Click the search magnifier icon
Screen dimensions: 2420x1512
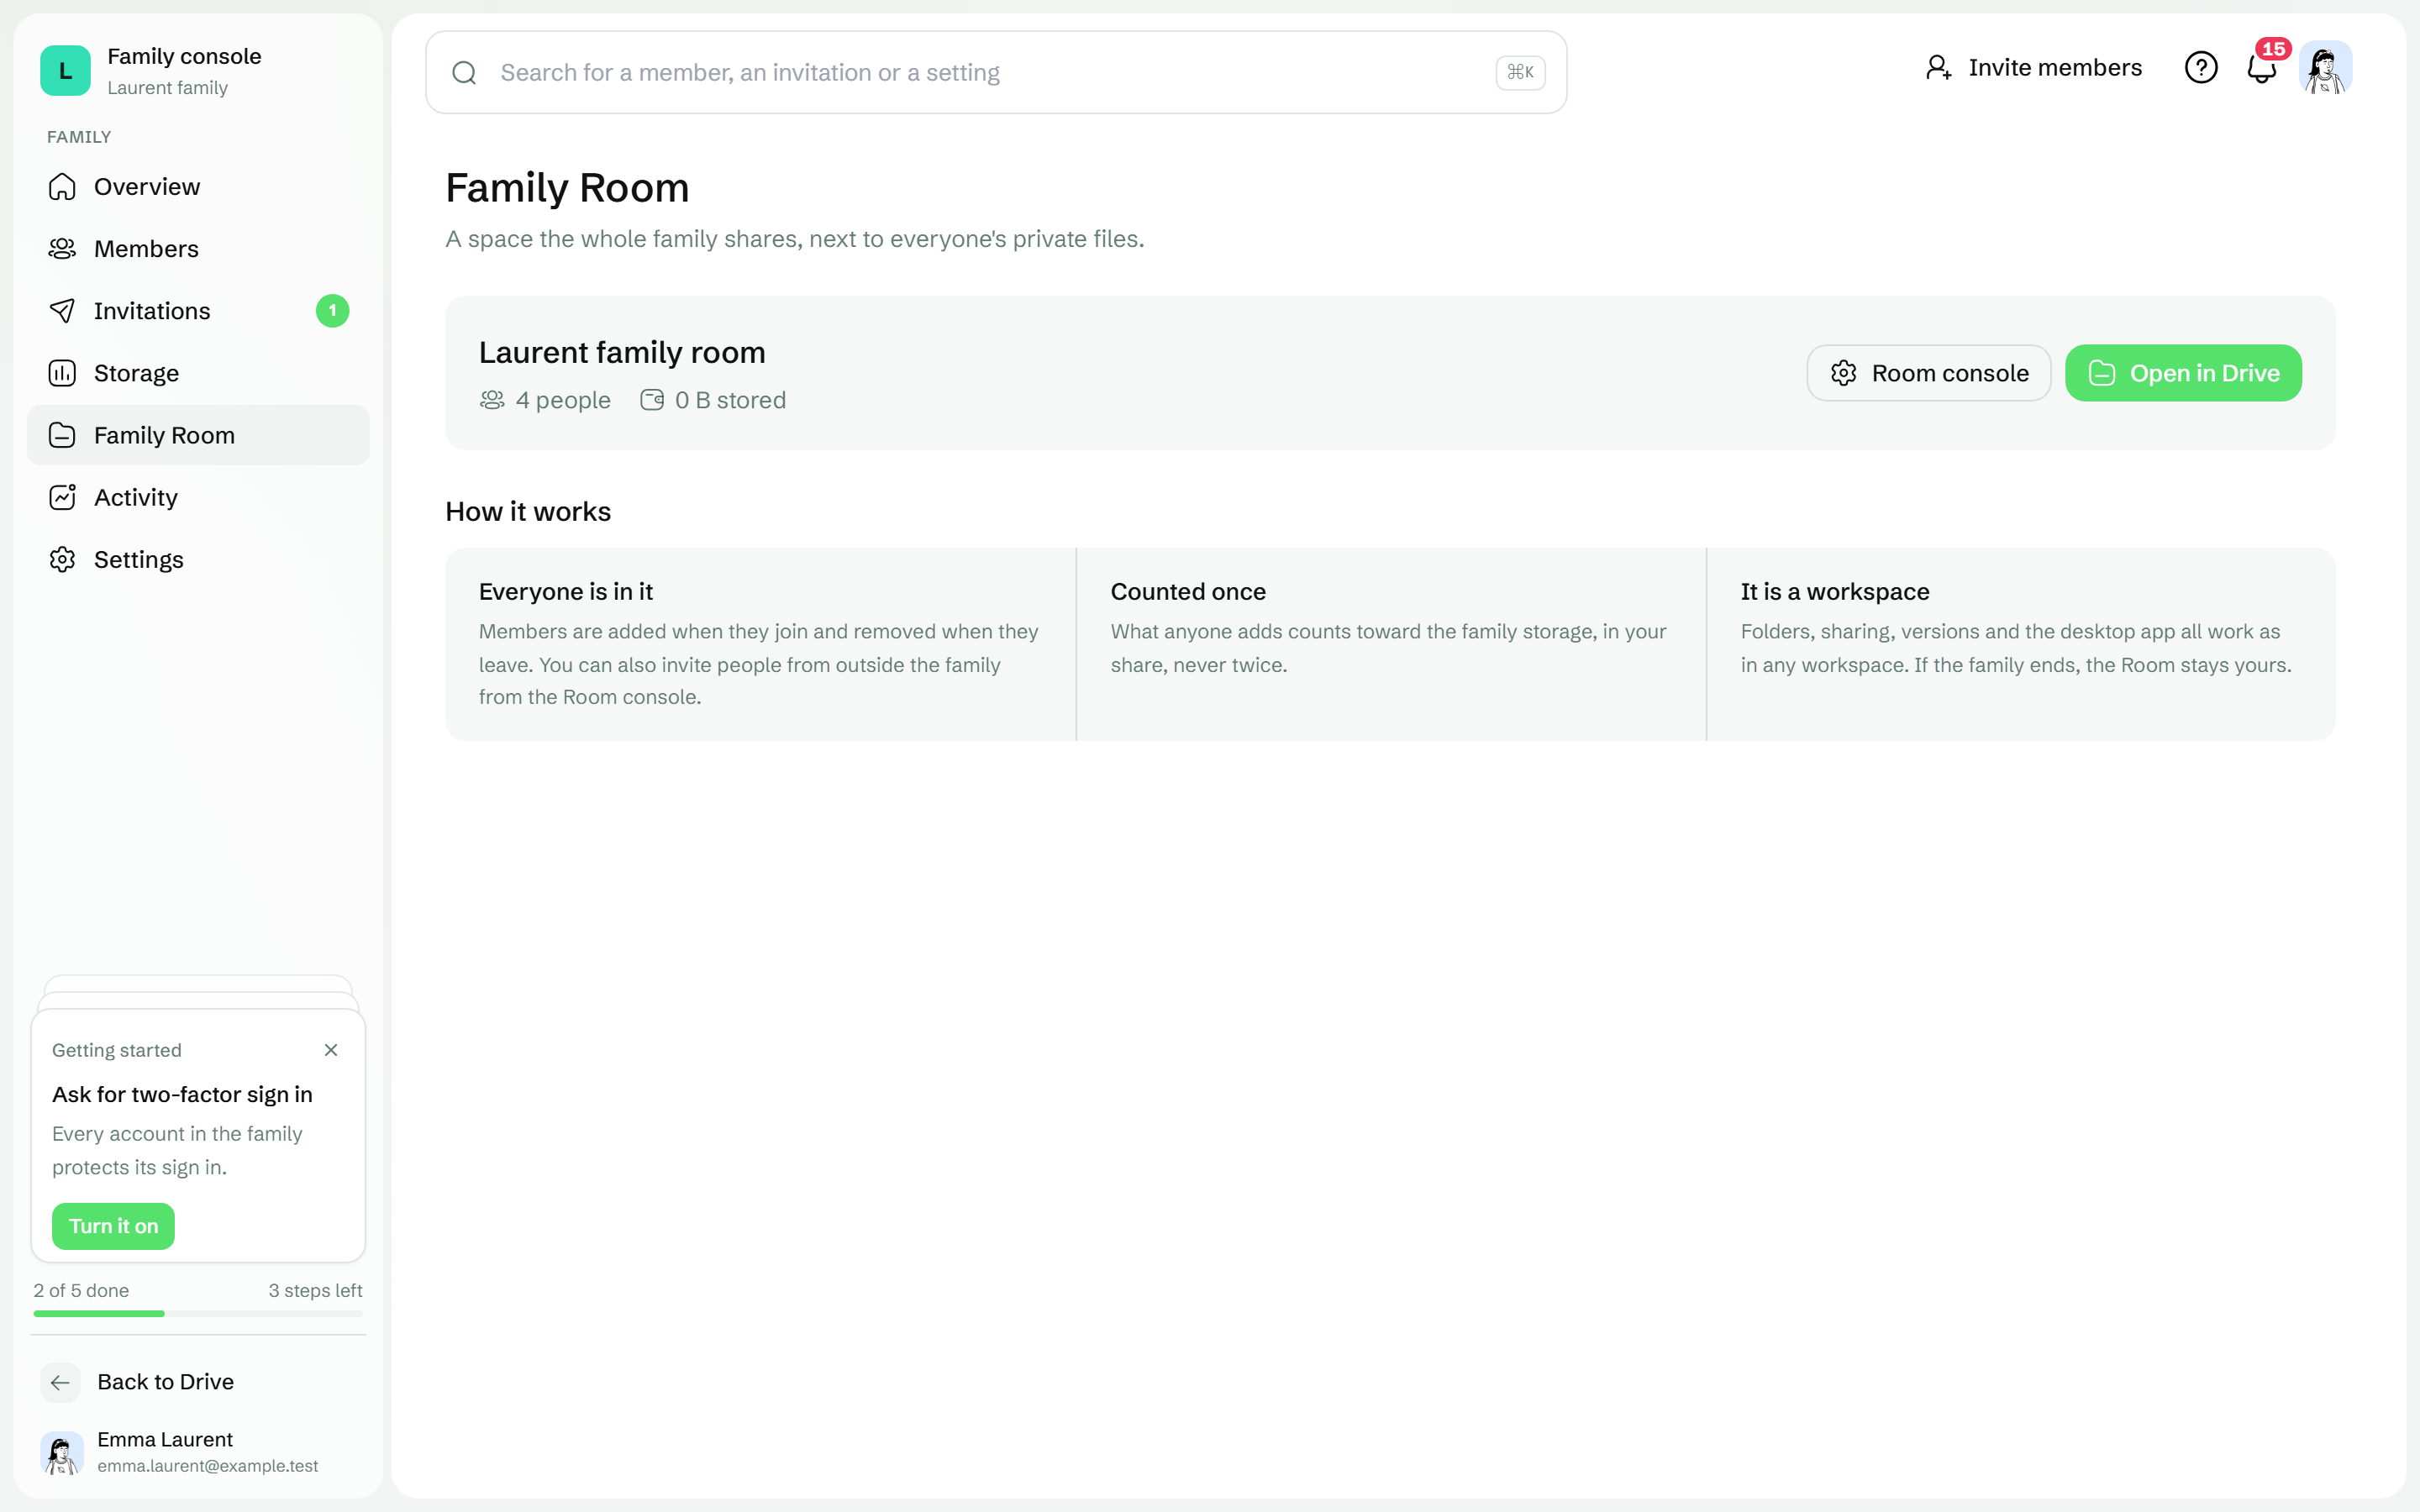[464, 72]
